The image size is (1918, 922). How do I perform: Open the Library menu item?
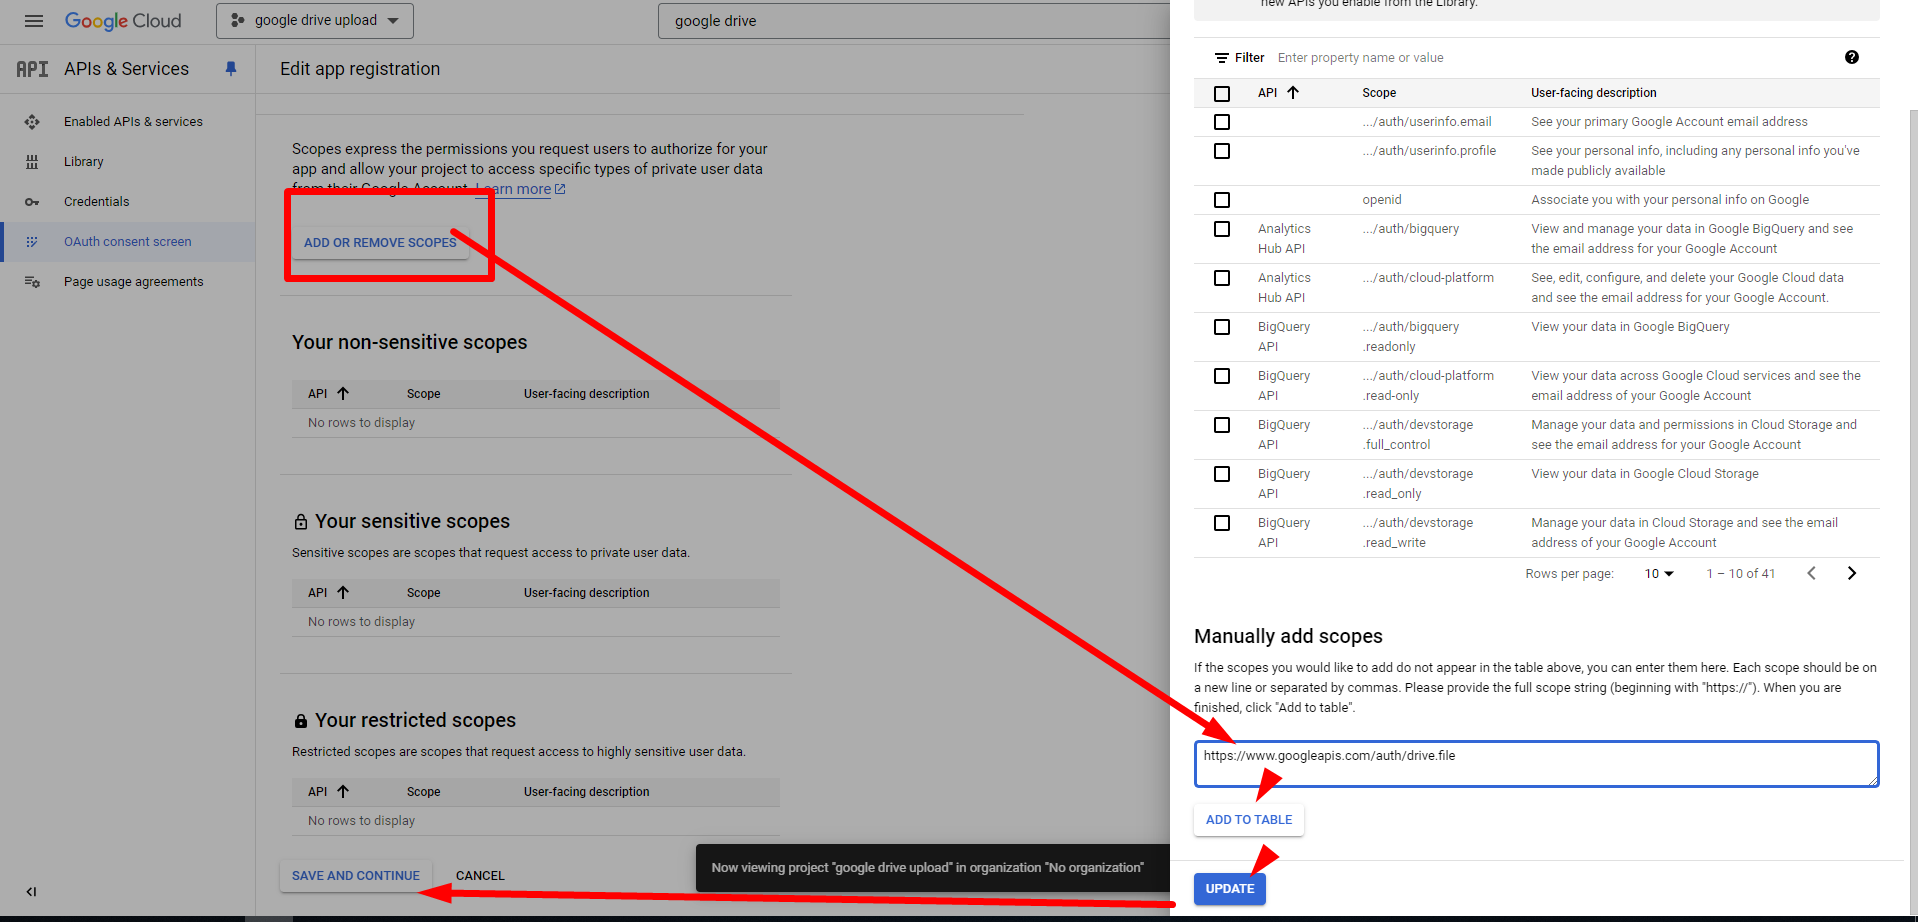click(84, 162)
